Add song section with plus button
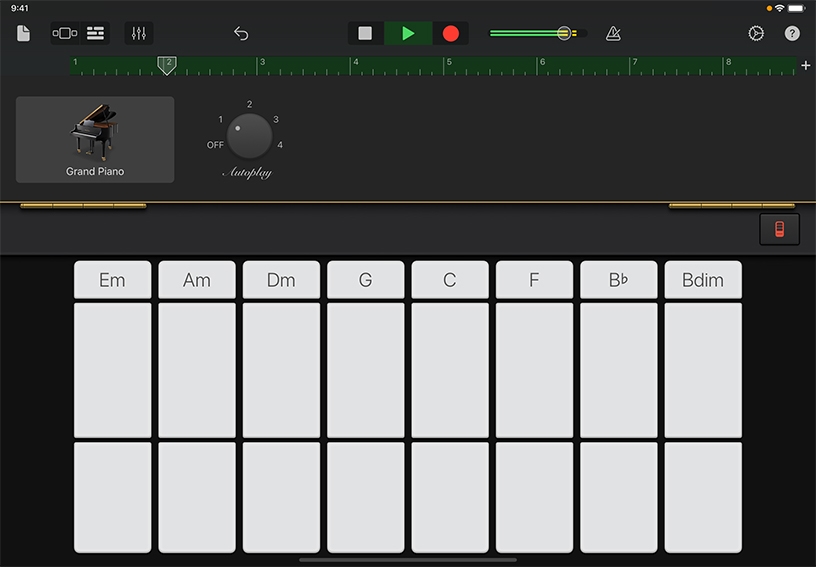Screen dimensions: 816x567 [806, 66]
